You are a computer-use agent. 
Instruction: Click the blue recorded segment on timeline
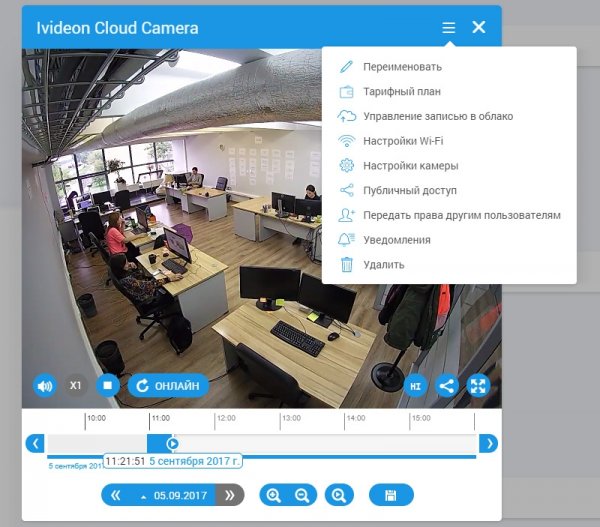point(157,444)
